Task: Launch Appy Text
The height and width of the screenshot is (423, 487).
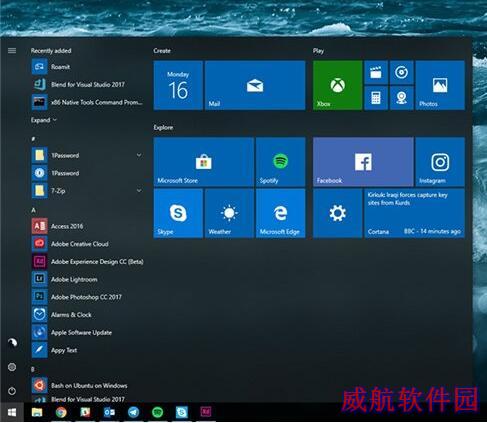Action: coord(87,350)
